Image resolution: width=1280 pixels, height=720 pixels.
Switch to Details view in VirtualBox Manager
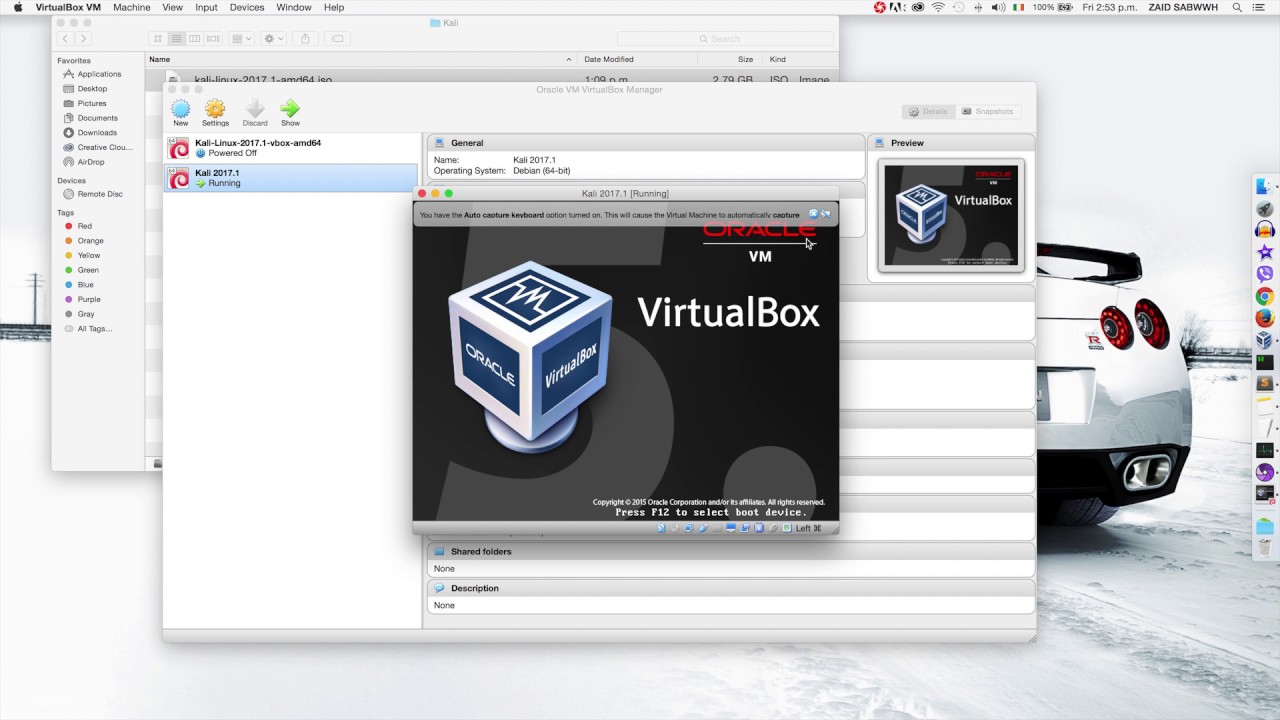tap(928, 111)
